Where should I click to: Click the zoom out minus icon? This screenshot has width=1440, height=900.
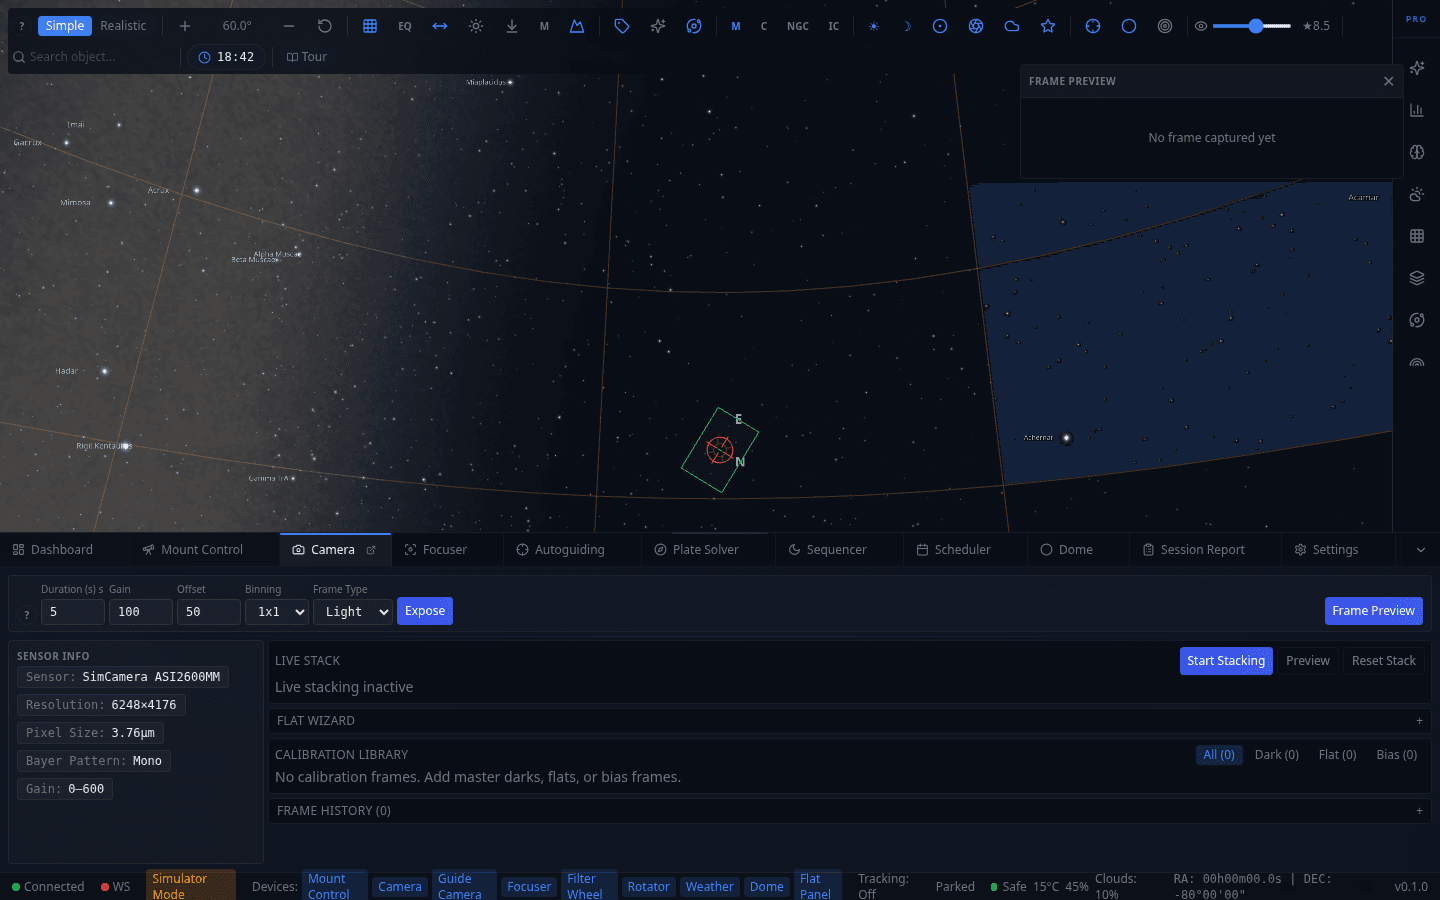(289, 26)
